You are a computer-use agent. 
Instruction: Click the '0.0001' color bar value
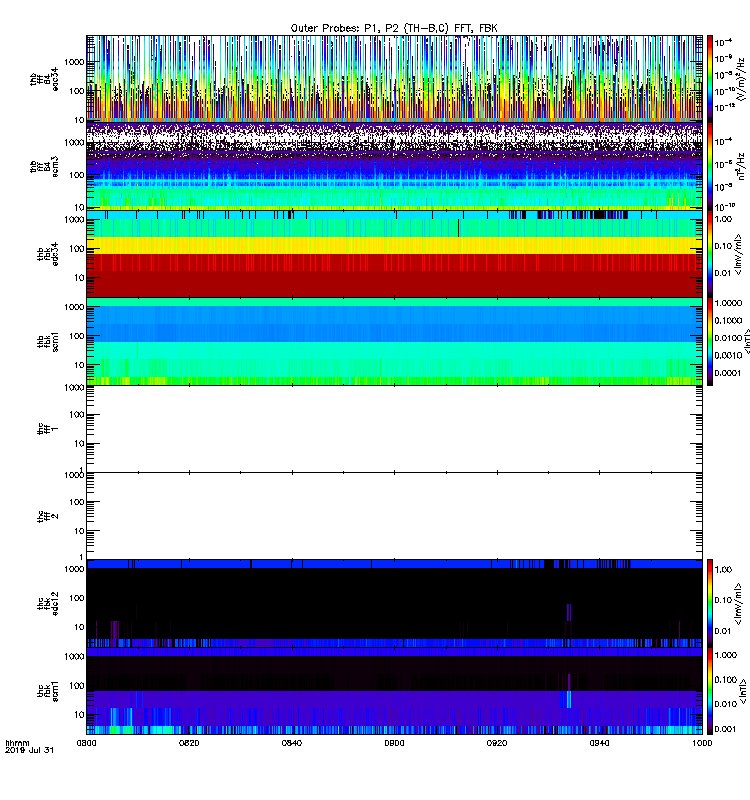pos(728,373)
